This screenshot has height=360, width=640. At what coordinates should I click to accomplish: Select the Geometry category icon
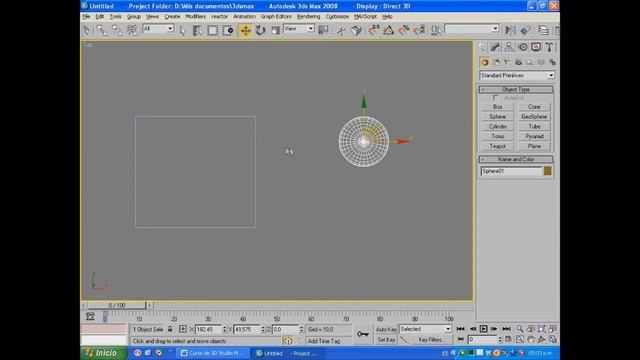click(x=485, y=62)
